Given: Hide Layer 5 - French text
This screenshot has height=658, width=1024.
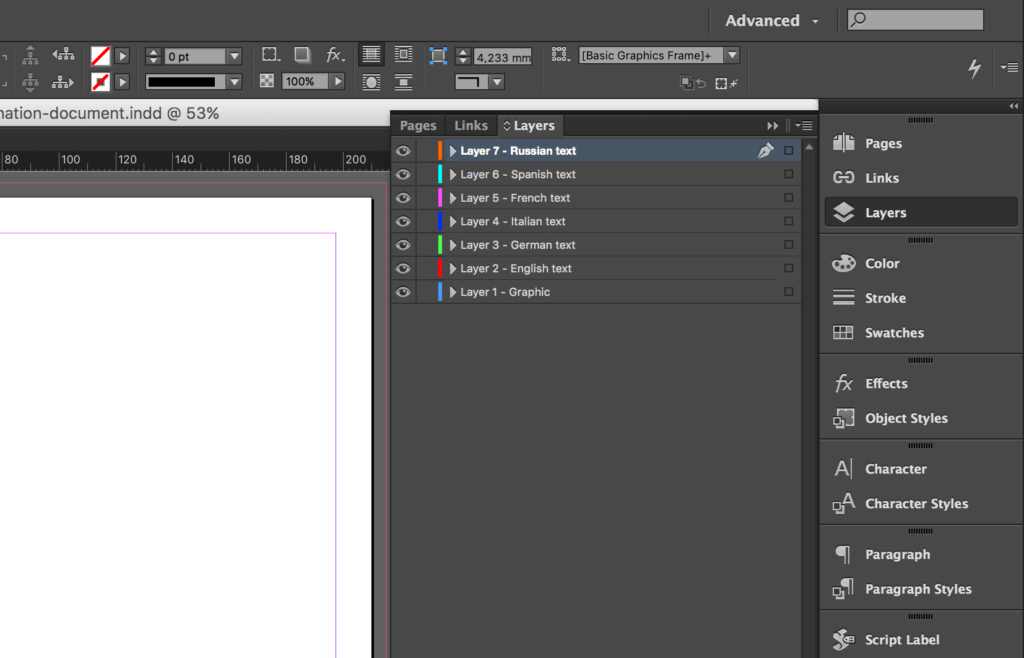Looking at the screenshot, I should (x=403, y=197).
